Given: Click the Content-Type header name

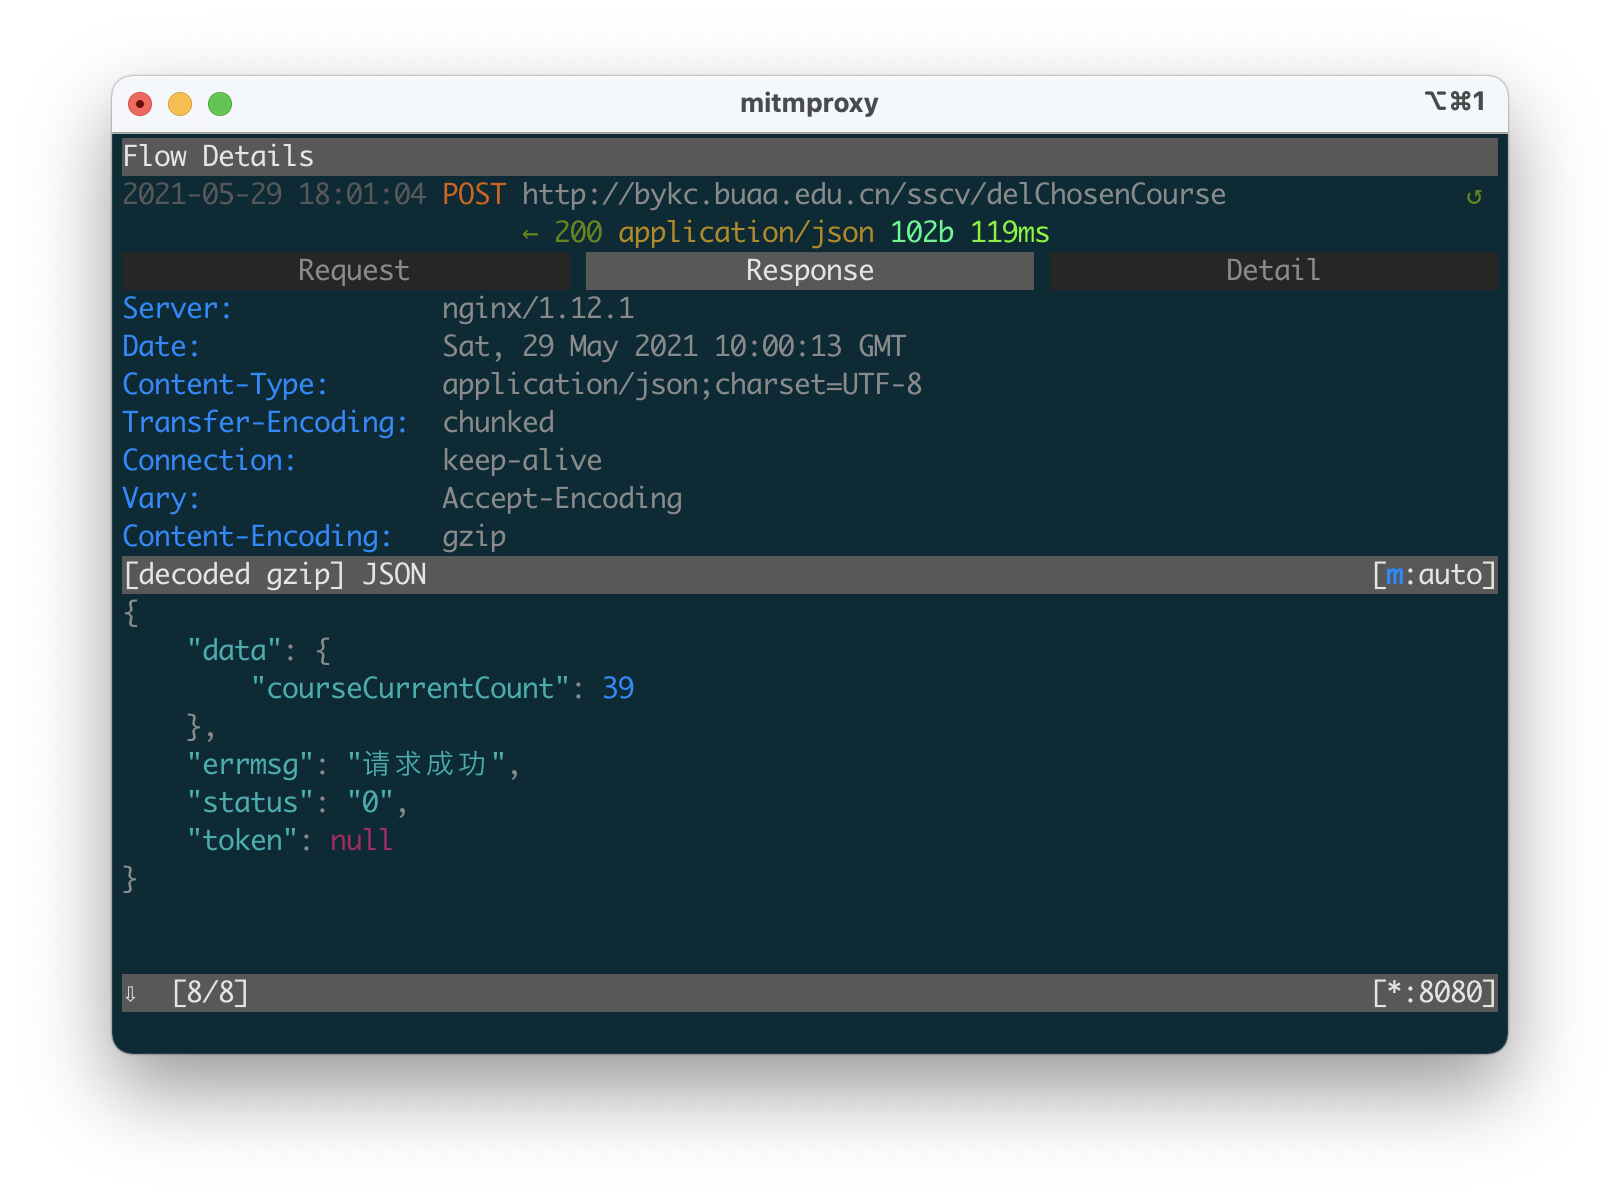Looking at the screenshot, I should coord(225,385).
